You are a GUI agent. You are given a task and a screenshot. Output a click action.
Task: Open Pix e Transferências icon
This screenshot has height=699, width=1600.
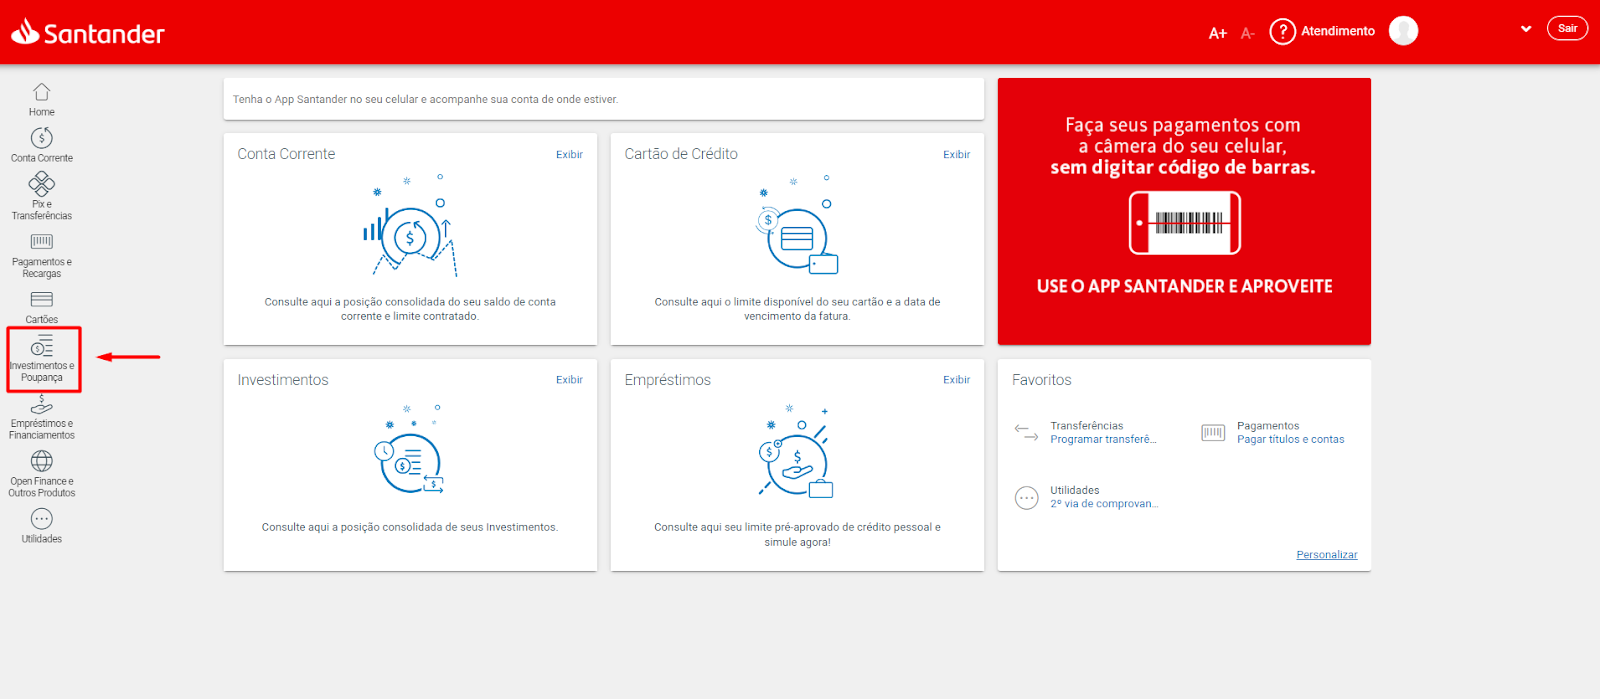click(41, 183)
